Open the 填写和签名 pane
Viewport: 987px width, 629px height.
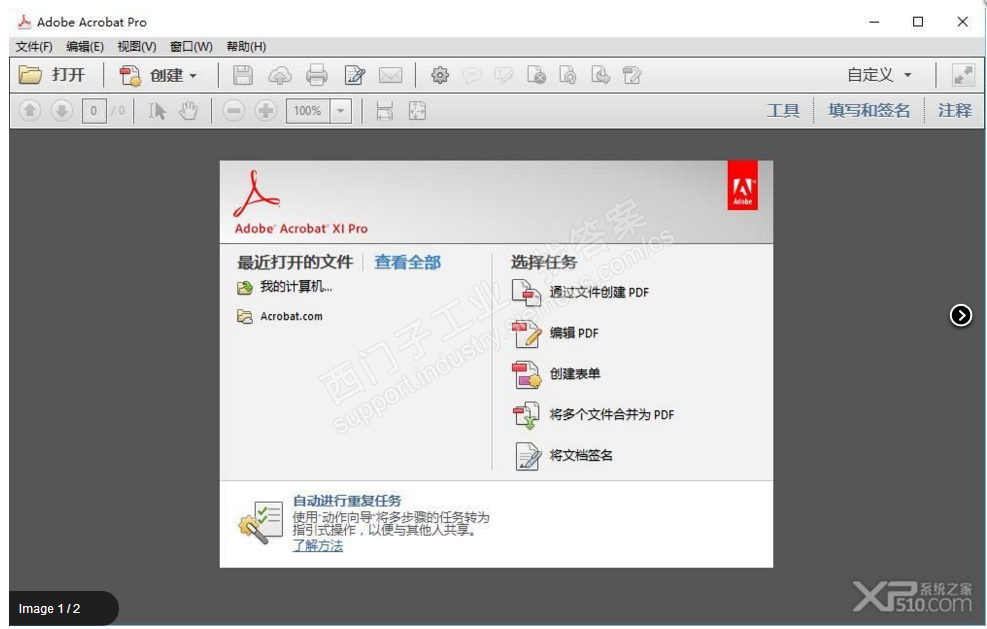[869, 111]
